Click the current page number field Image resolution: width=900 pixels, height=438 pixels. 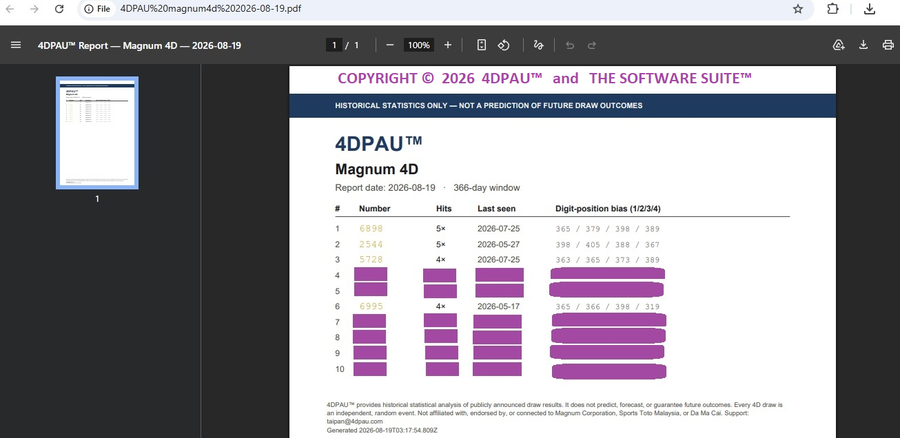(x=333, y=45)
